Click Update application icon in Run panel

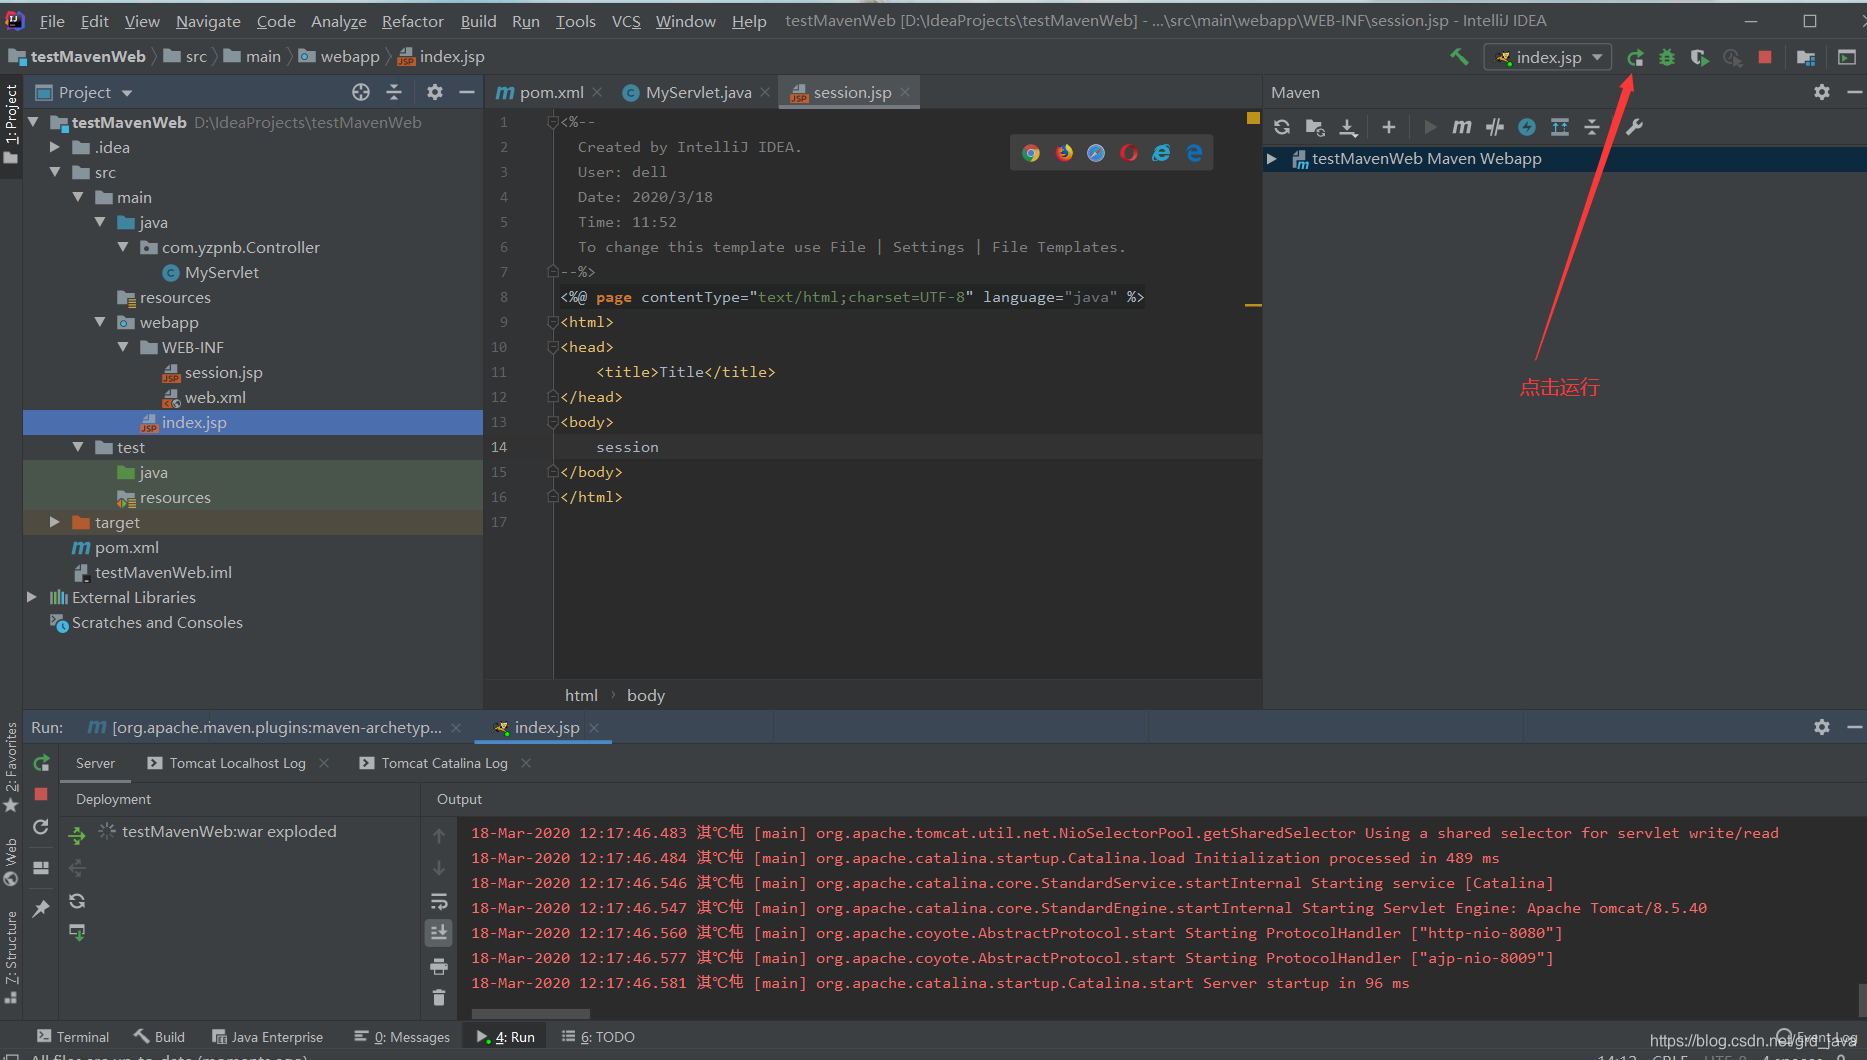41,827
